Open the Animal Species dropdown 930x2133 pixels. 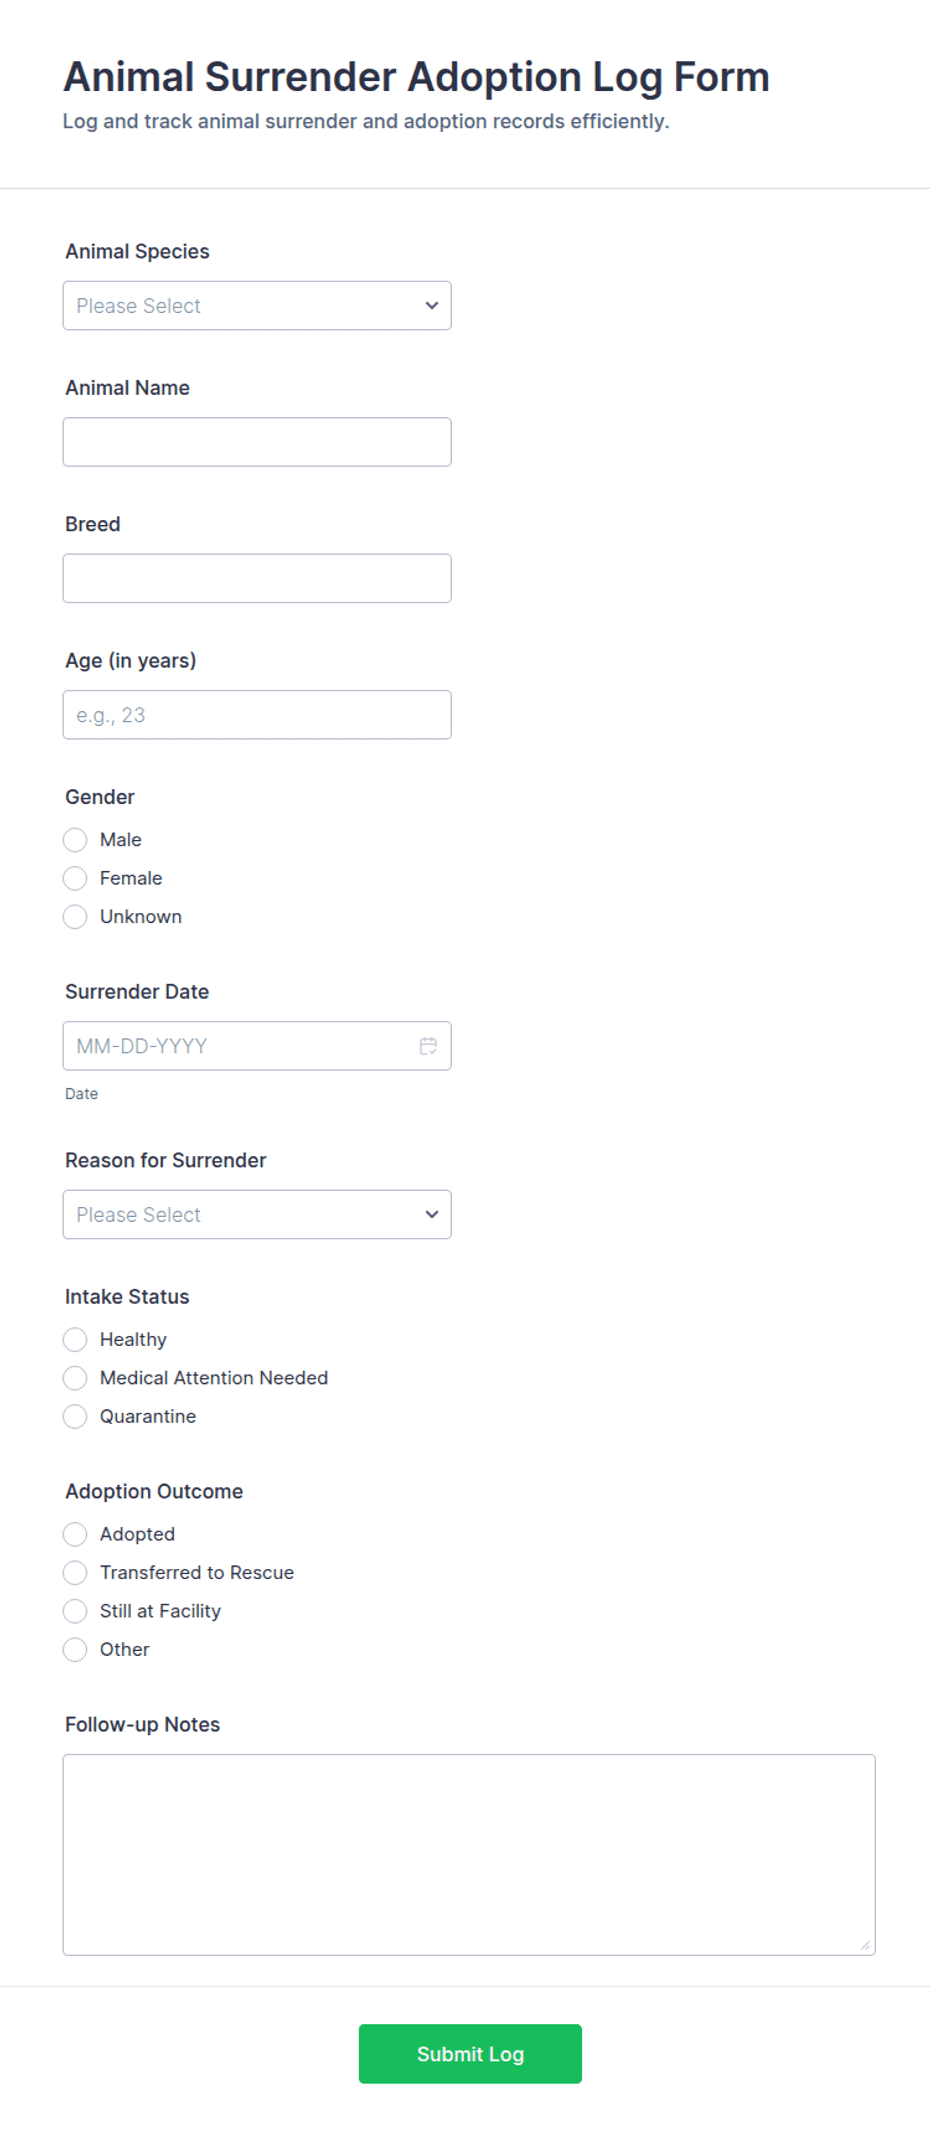(x=256, y=305)
